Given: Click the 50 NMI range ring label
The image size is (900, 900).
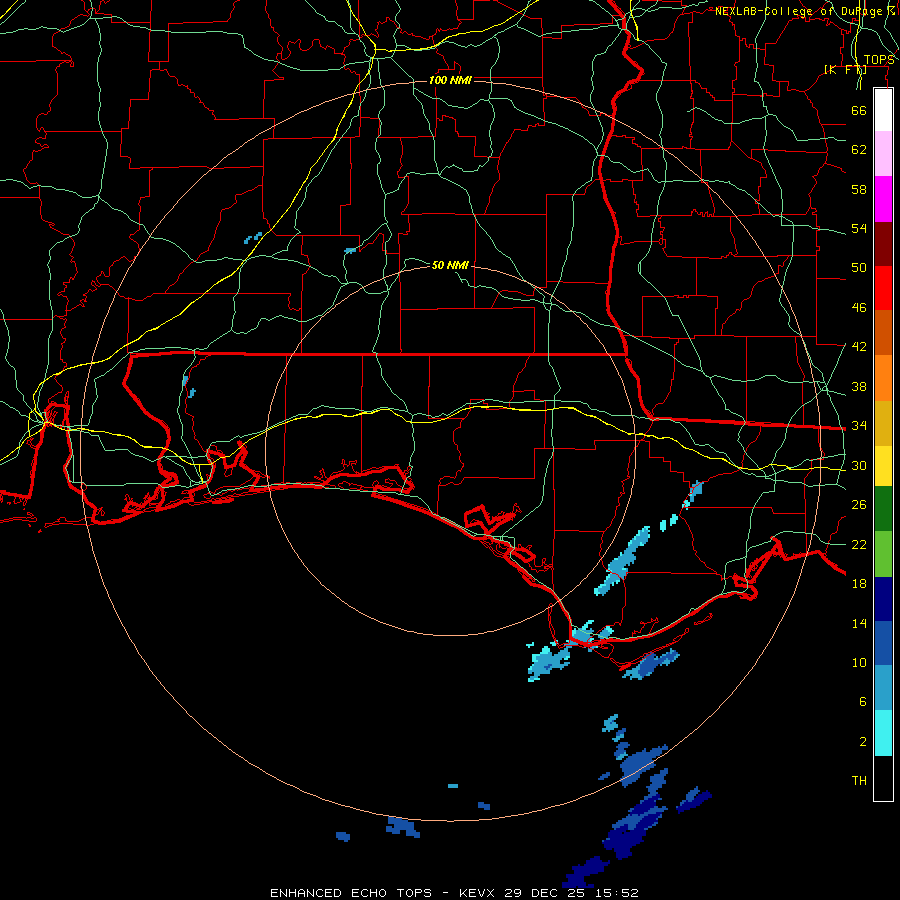Looking at the screenshot, I should coord(450,265).
